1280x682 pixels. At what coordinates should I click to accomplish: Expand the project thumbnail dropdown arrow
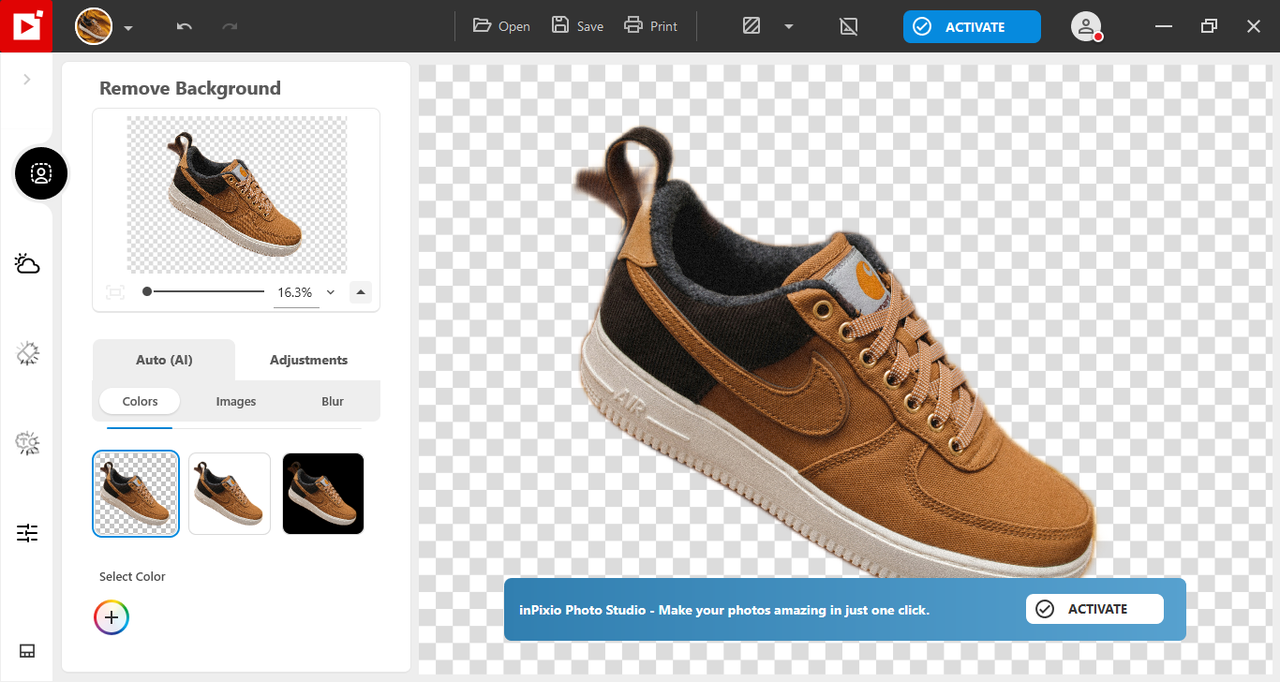point(129,28)
